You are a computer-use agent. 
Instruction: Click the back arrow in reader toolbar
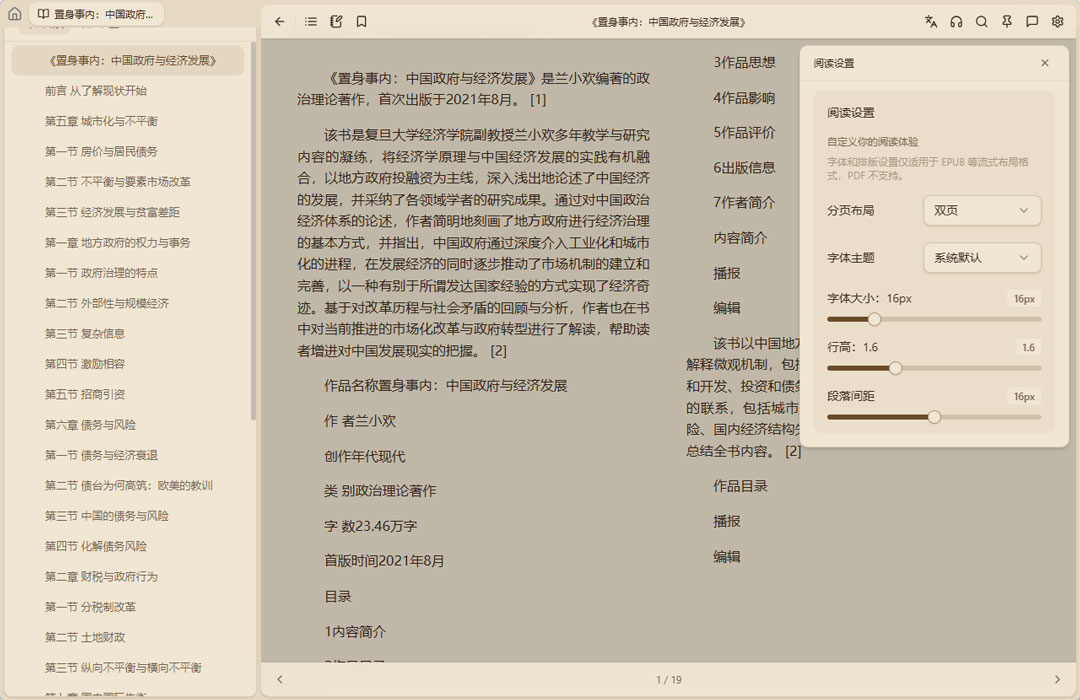click(x=280, y=21)
